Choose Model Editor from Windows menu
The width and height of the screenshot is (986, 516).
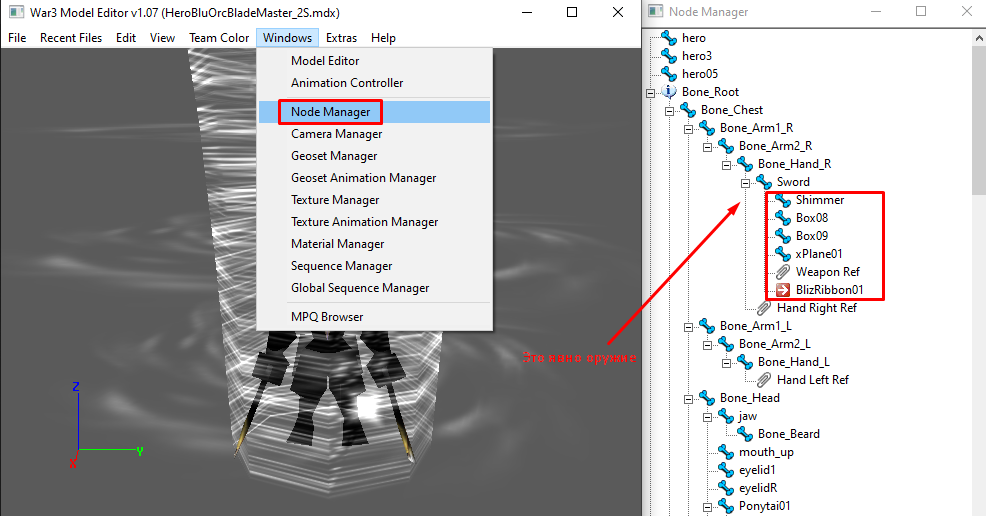tap(374, 61)
